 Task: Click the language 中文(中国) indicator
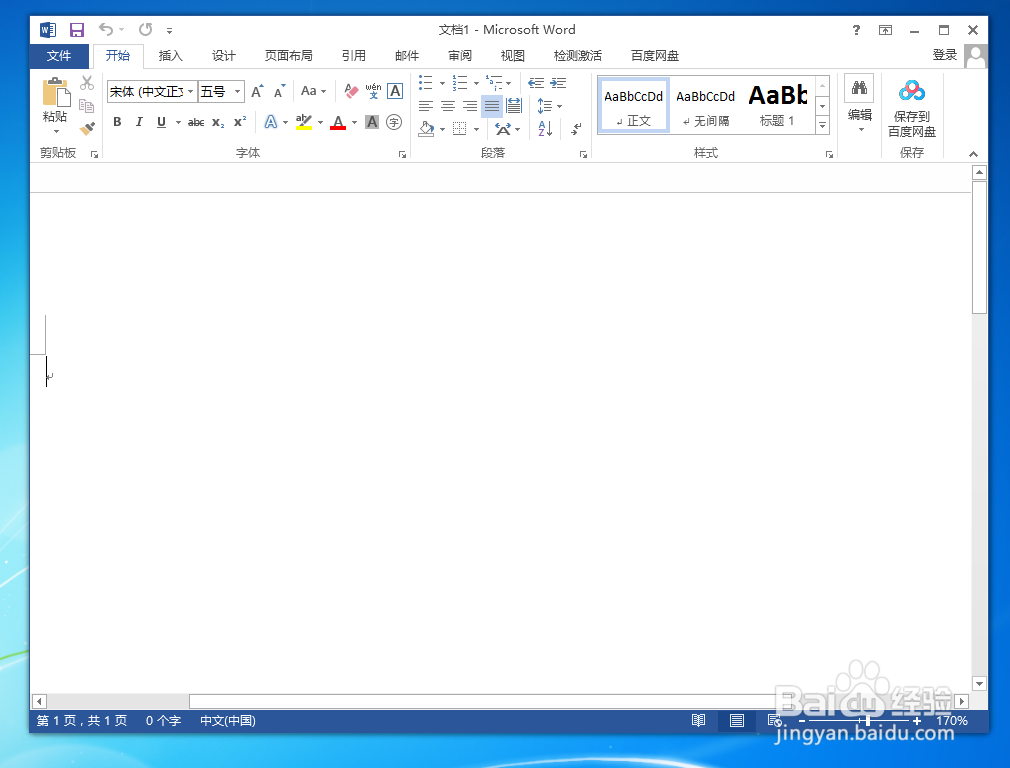click(228, 720)
